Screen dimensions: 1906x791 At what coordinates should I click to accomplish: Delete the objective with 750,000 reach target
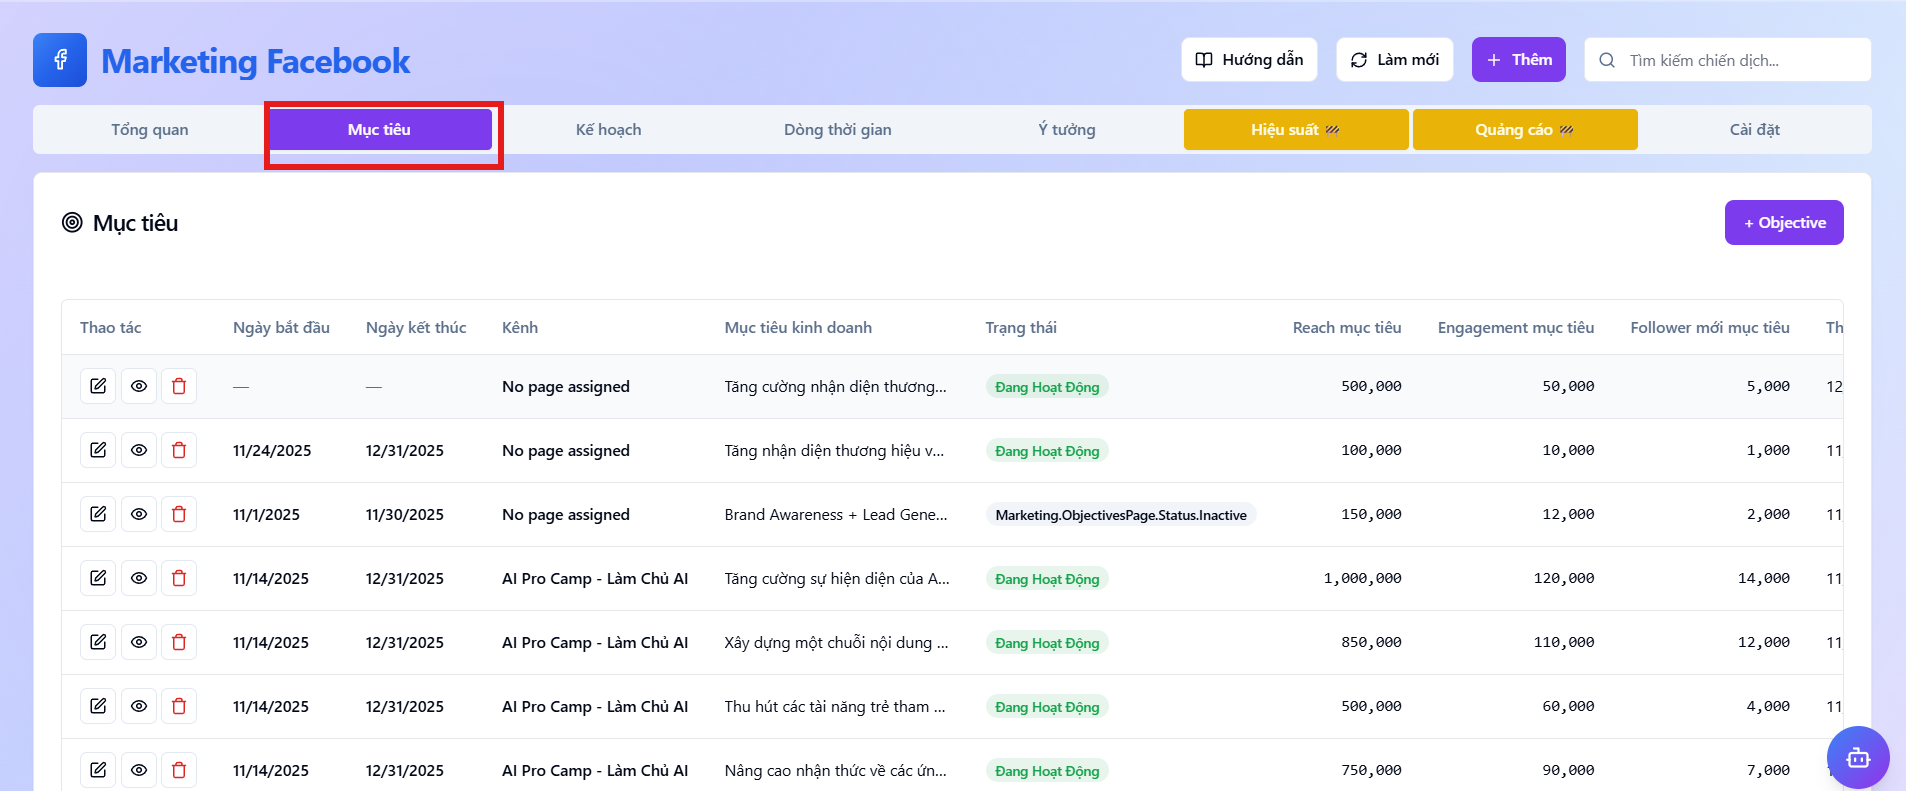(179, 770)
